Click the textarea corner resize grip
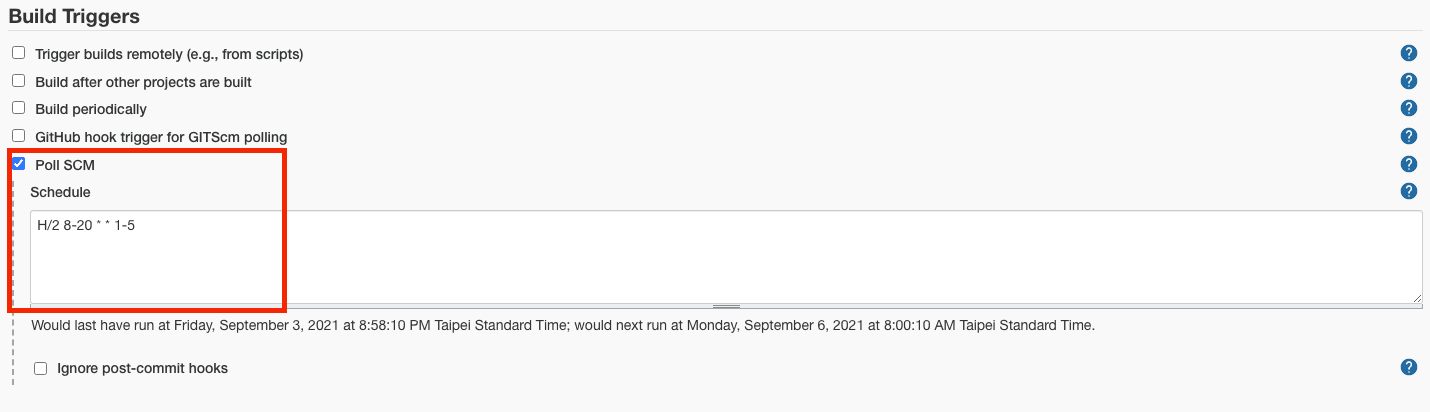The image size is (1430, 412). pos(1416,297)
